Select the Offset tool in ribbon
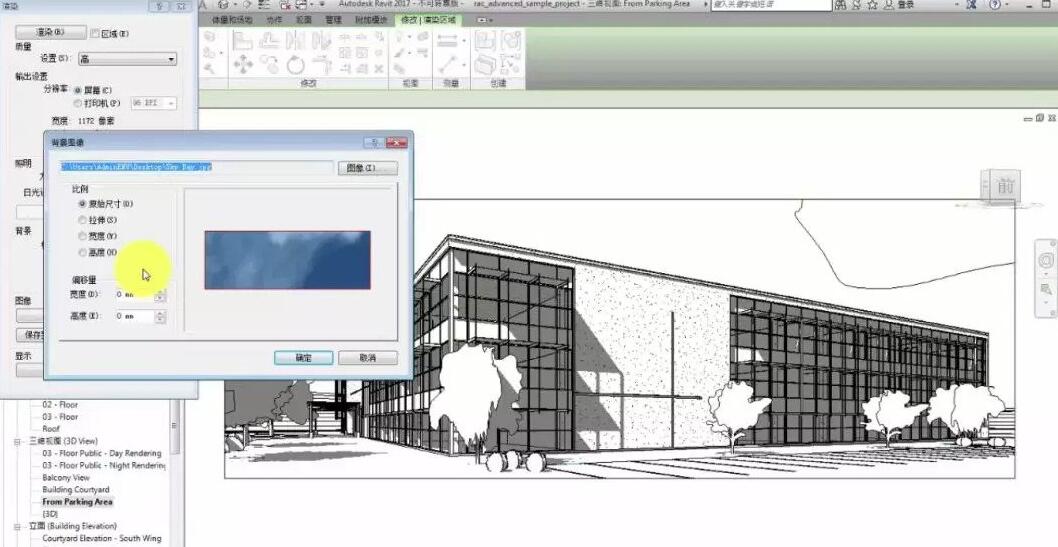Screen dimensions: 1058x547 point(269,40)
